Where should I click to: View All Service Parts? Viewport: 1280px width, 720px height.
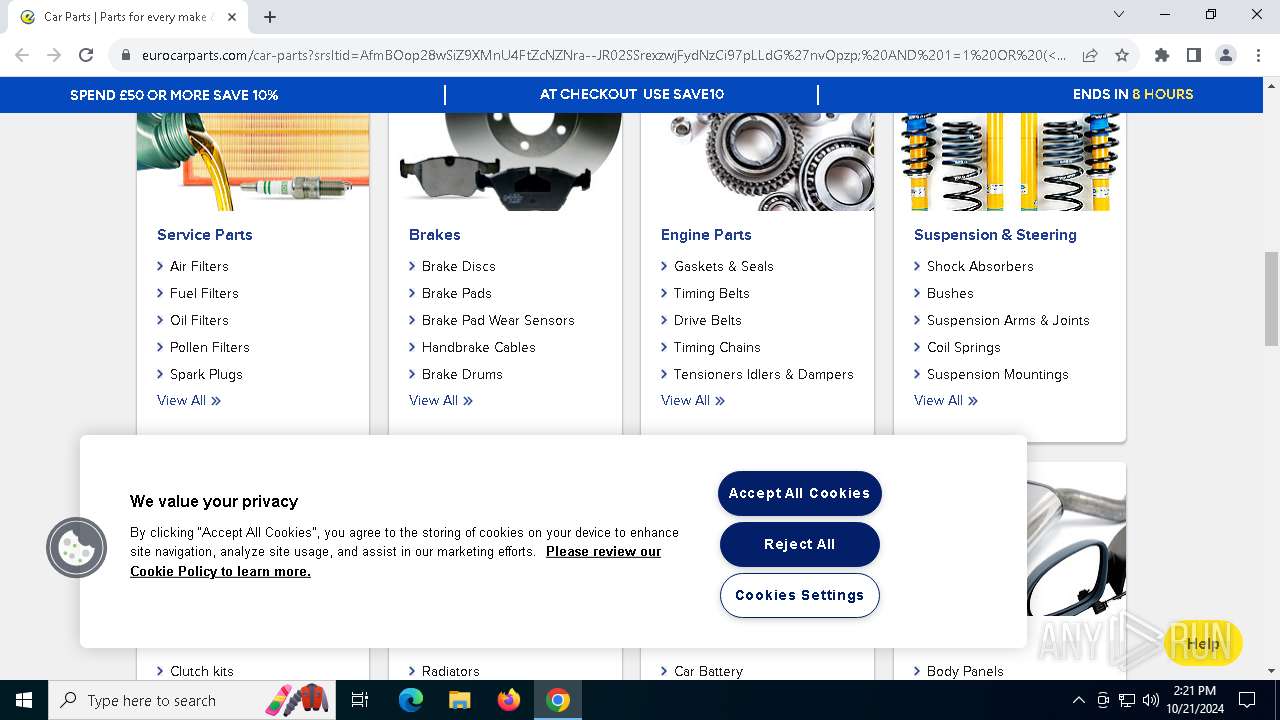(189, 400)
